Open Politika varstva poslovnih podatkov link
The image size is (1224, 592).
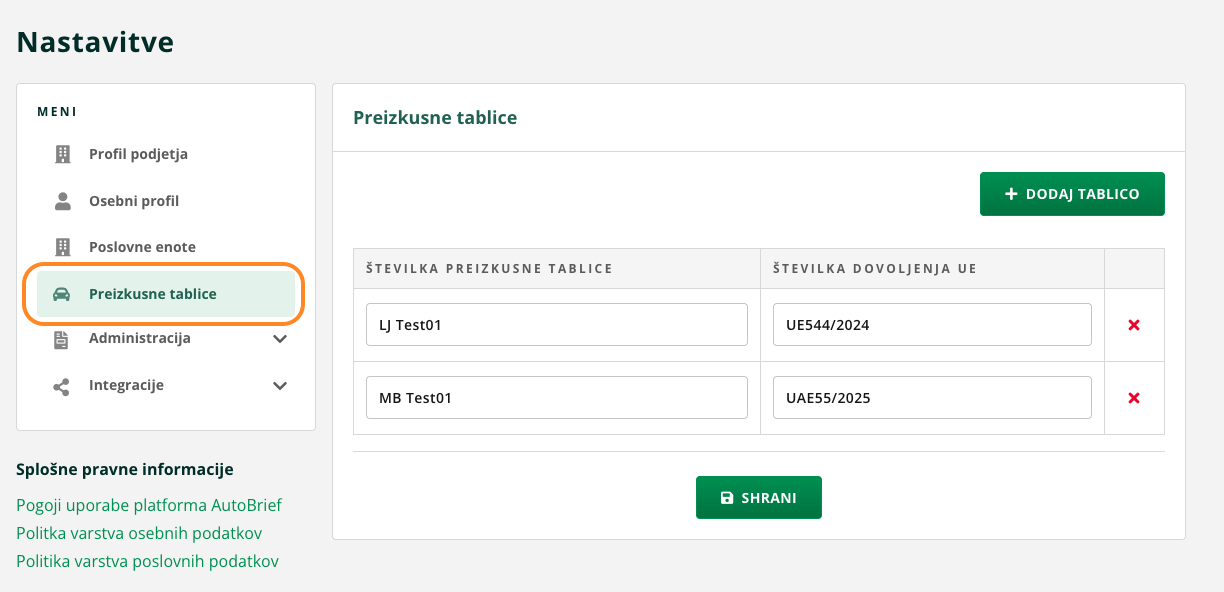click(147, 561)
